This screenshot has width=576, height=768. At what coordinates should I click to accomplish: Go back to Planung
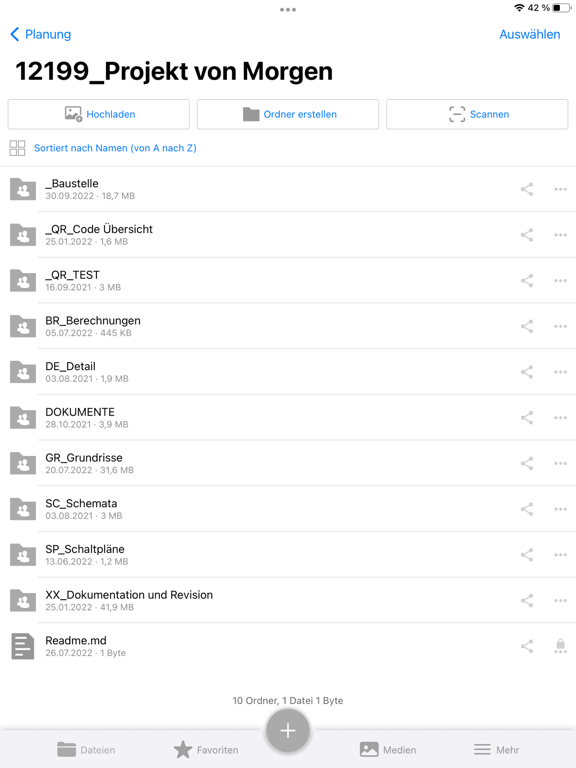(41, 34)
